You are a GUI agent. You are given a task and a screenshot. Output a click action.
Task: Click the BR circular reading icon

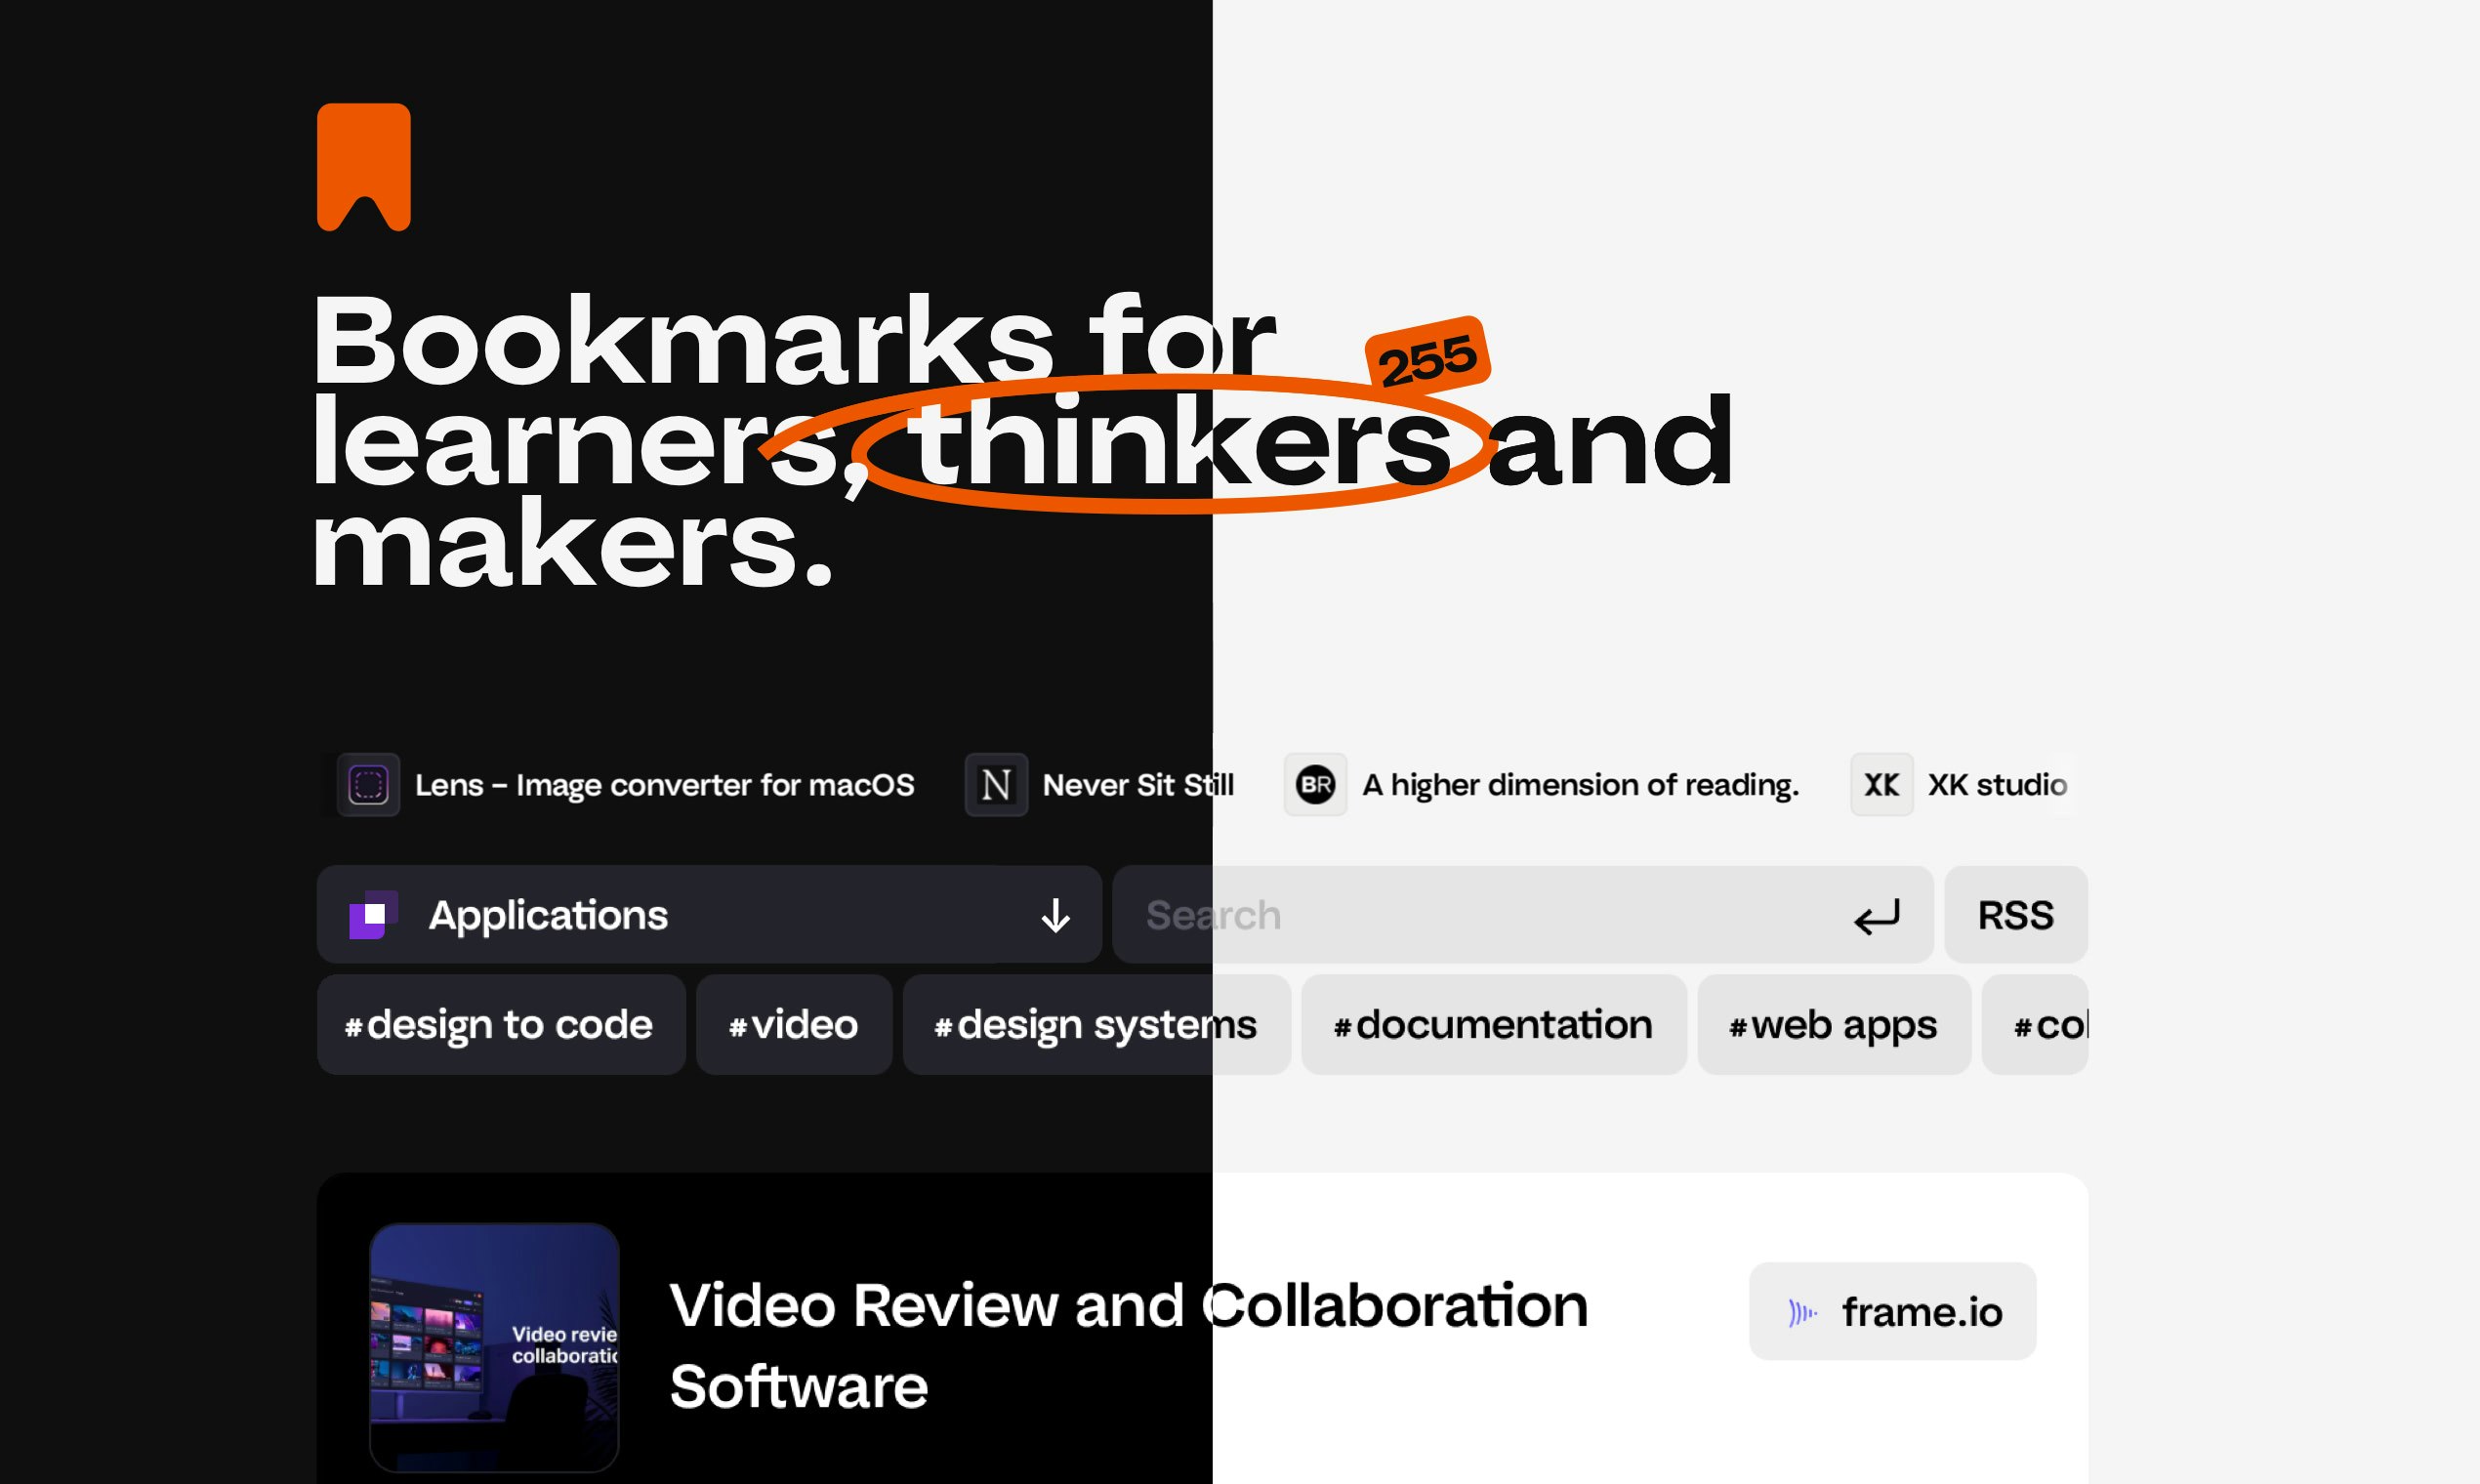(x=1315, y=785)
